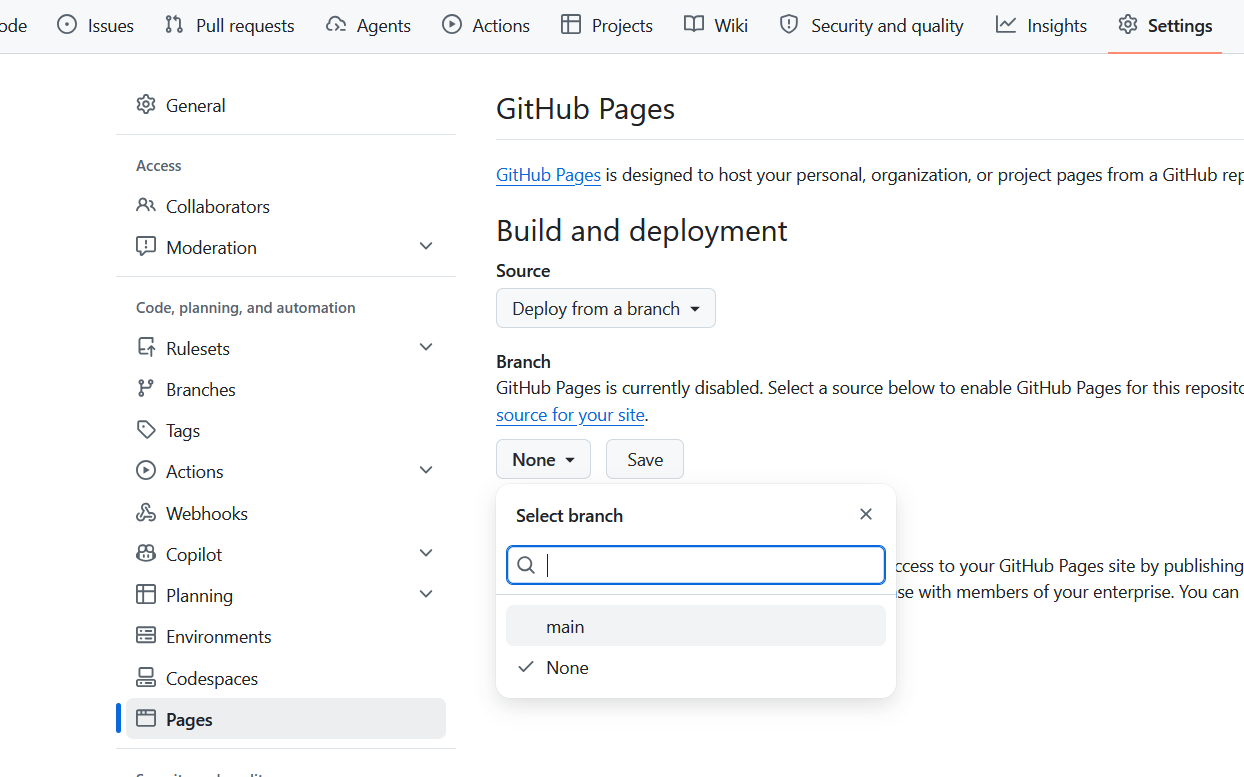Viewport: 1244px width, 777px height.
Task: Click the Agents cloud icon
Action: point(336,25)
